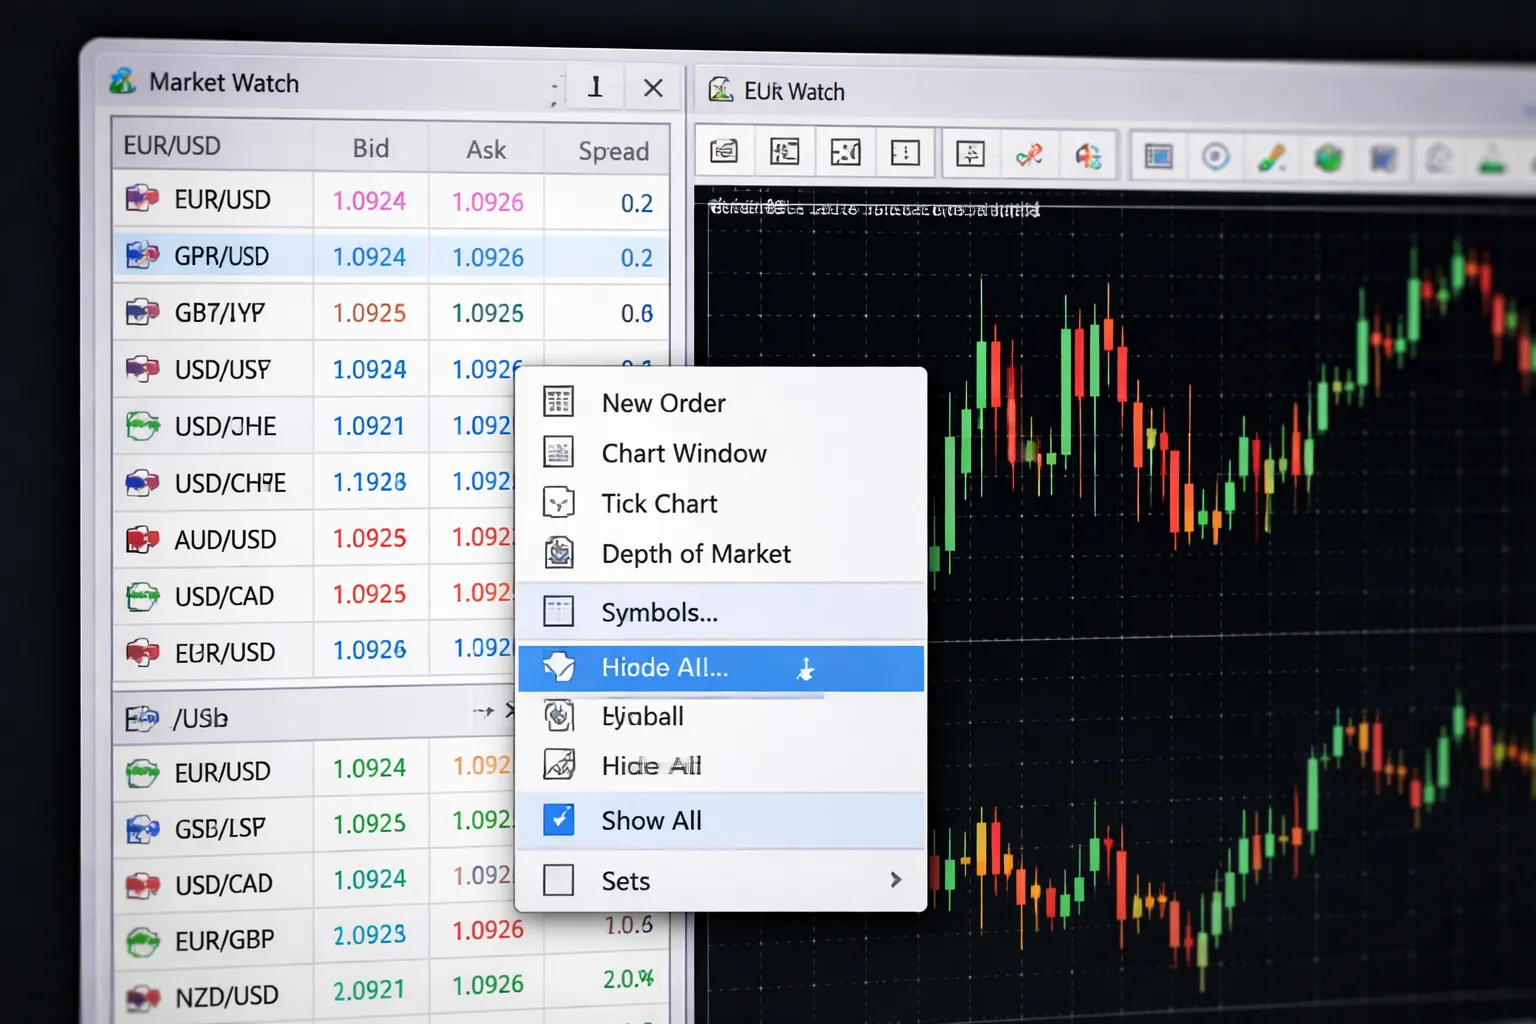Image resolution: width=1536 pixels, height=1024 pixels.
Task: Click the /USb group header icon
Action: pos(141,718)
